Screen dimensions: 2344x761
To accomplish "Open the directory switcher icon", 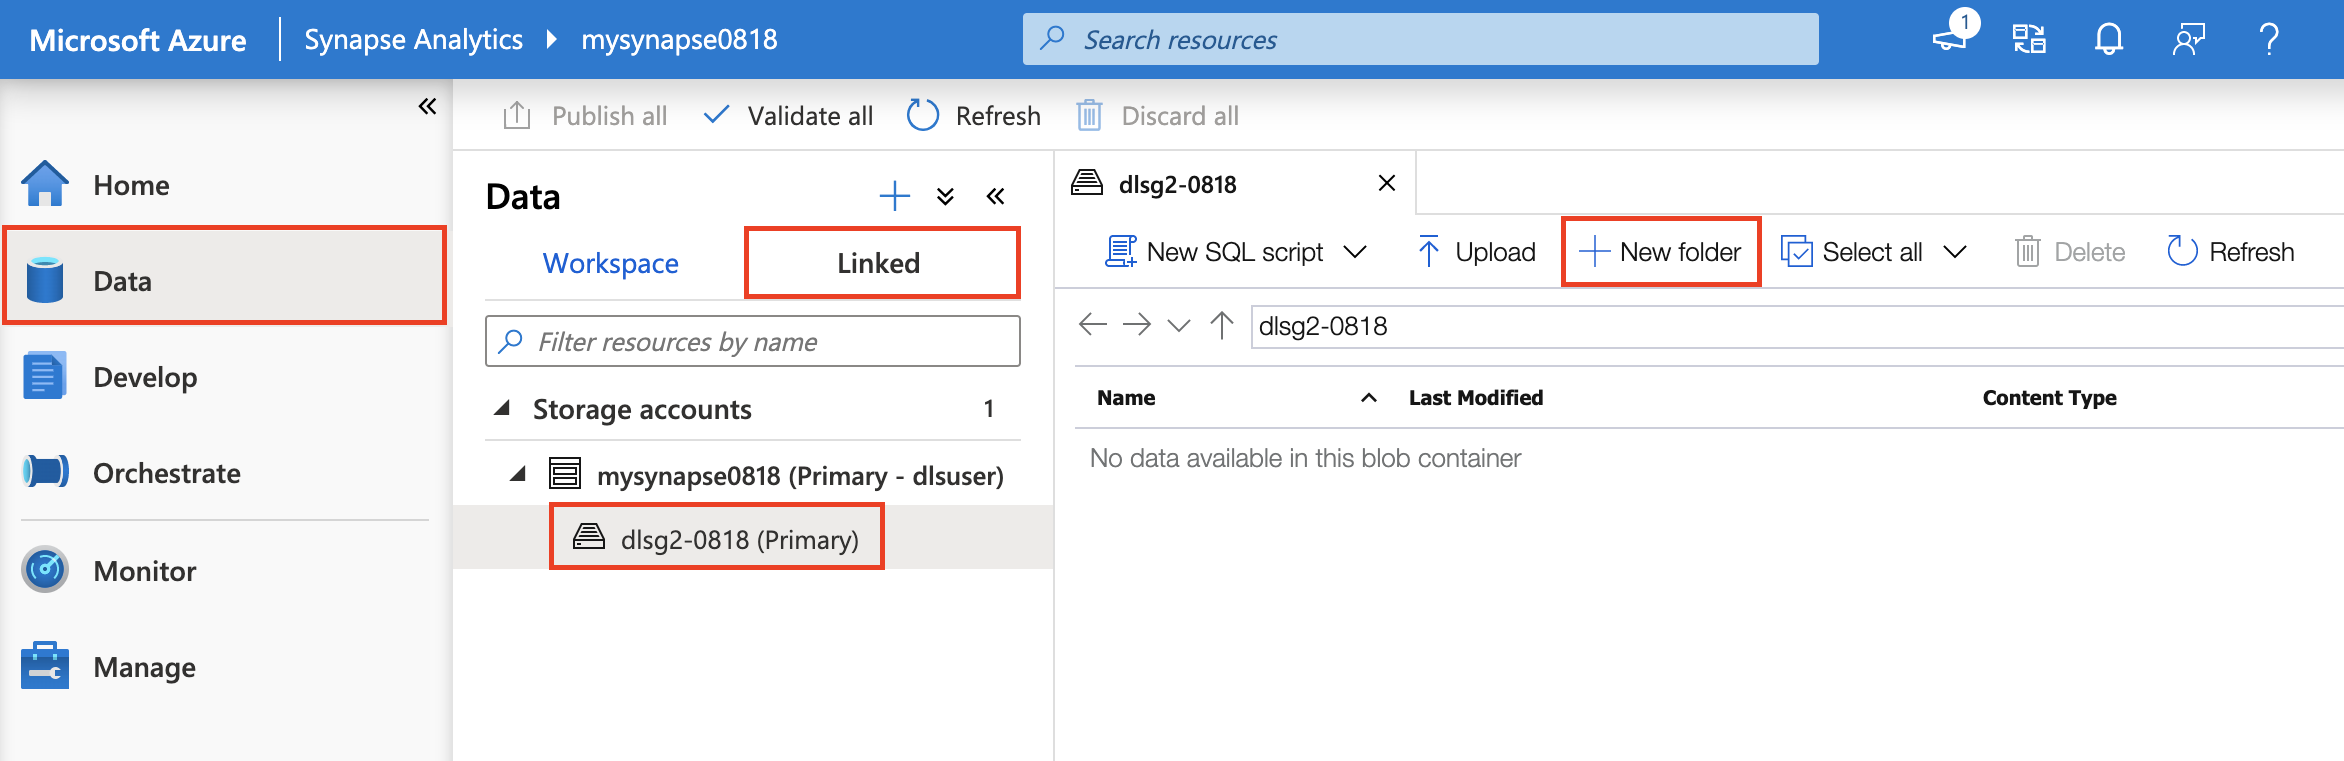I will tap(2029, 39).
